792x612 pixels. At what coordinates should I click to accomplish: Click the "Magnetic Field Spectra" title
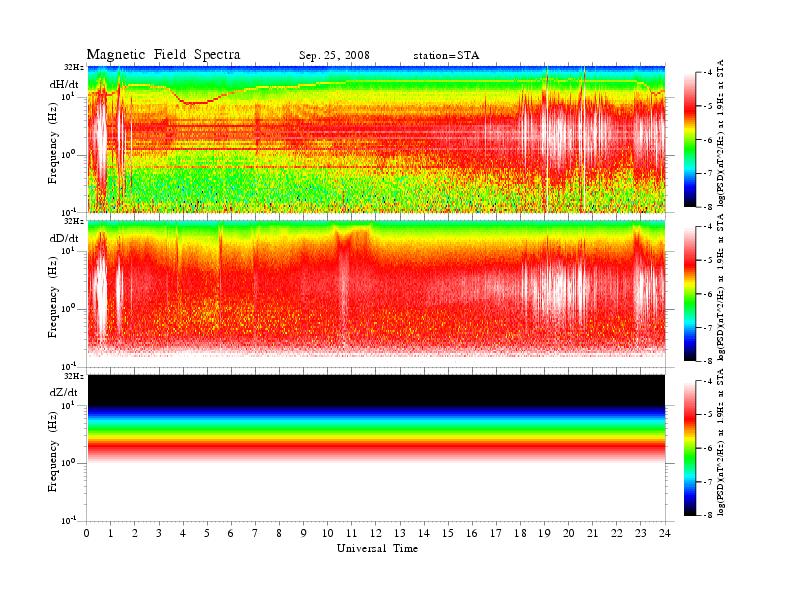163,55
